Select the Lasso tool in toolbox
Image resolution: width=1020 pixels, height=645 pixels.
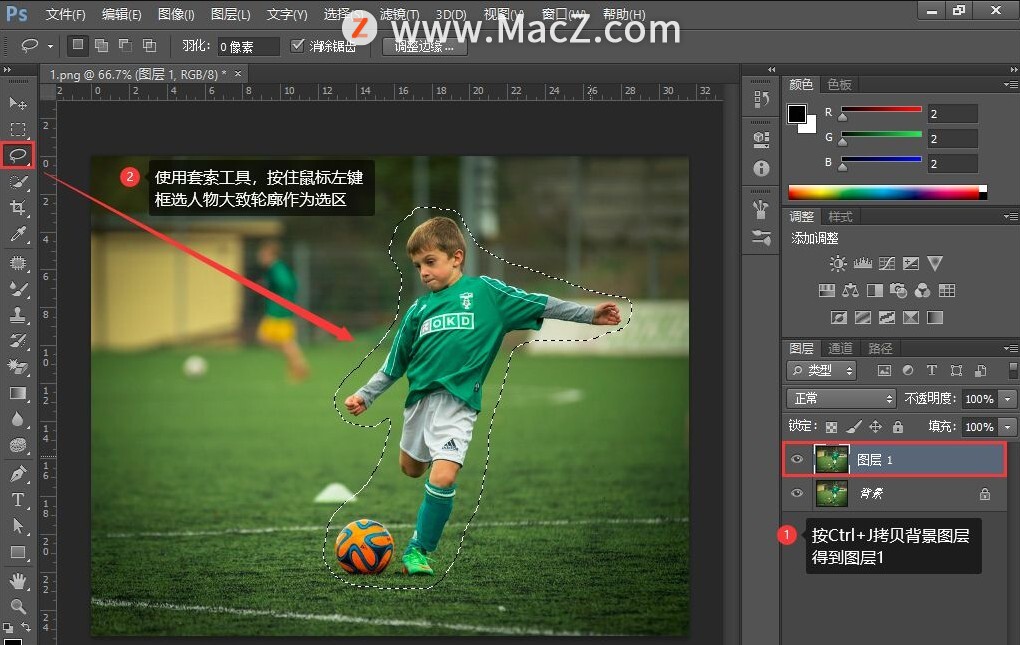click(18, 155)
